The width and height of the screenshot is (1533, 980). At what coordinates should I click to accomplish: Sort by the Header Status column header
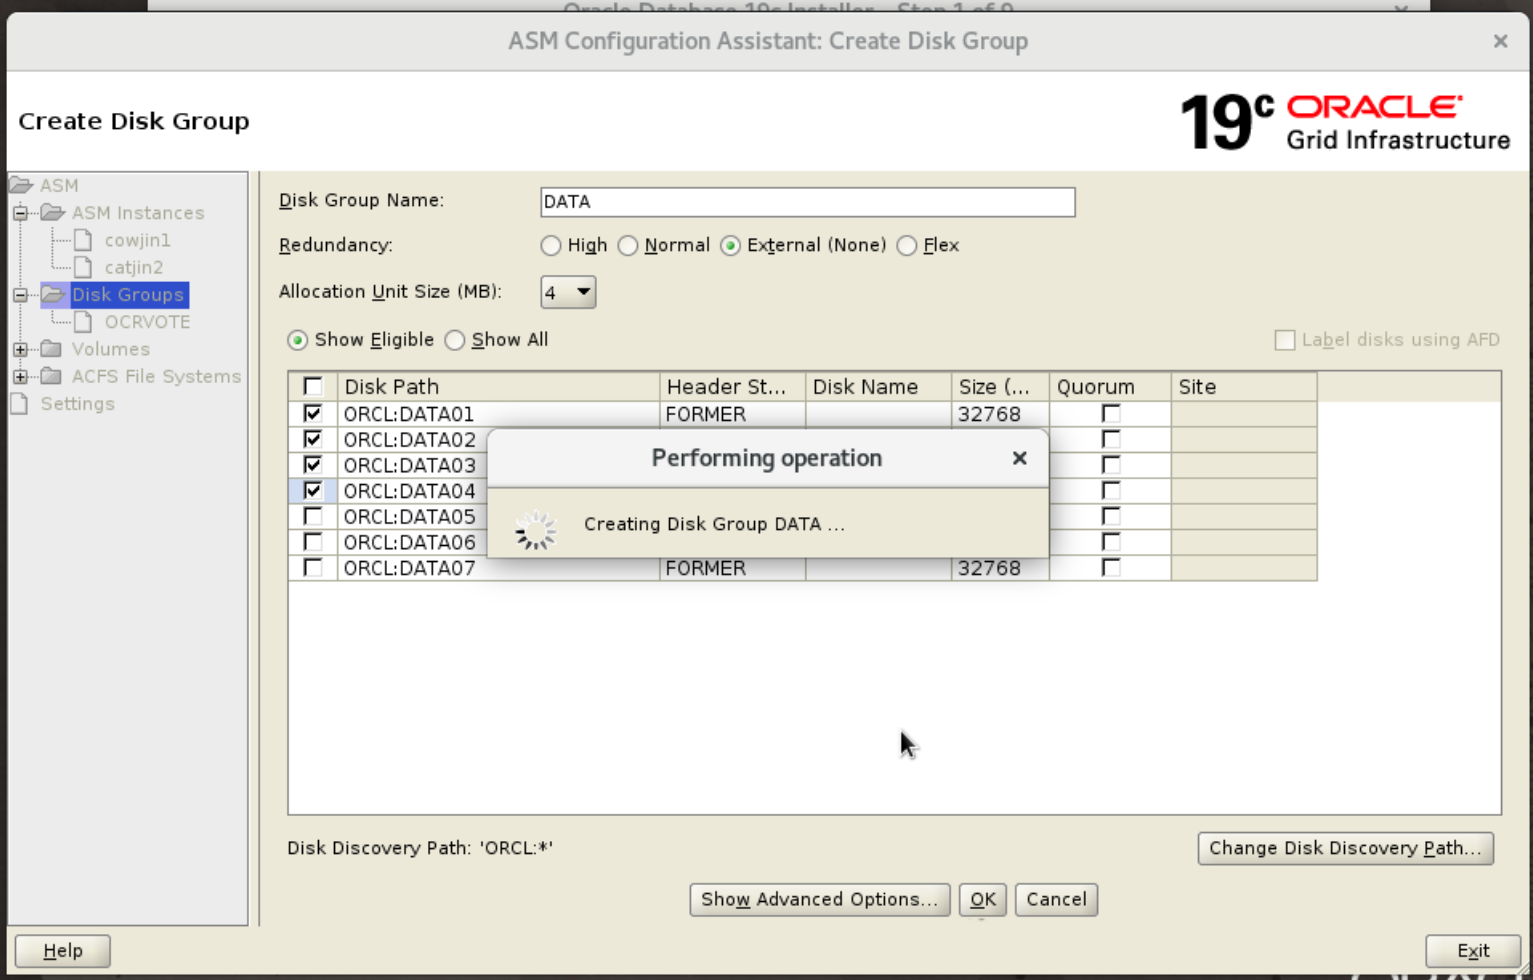point(732,386)
